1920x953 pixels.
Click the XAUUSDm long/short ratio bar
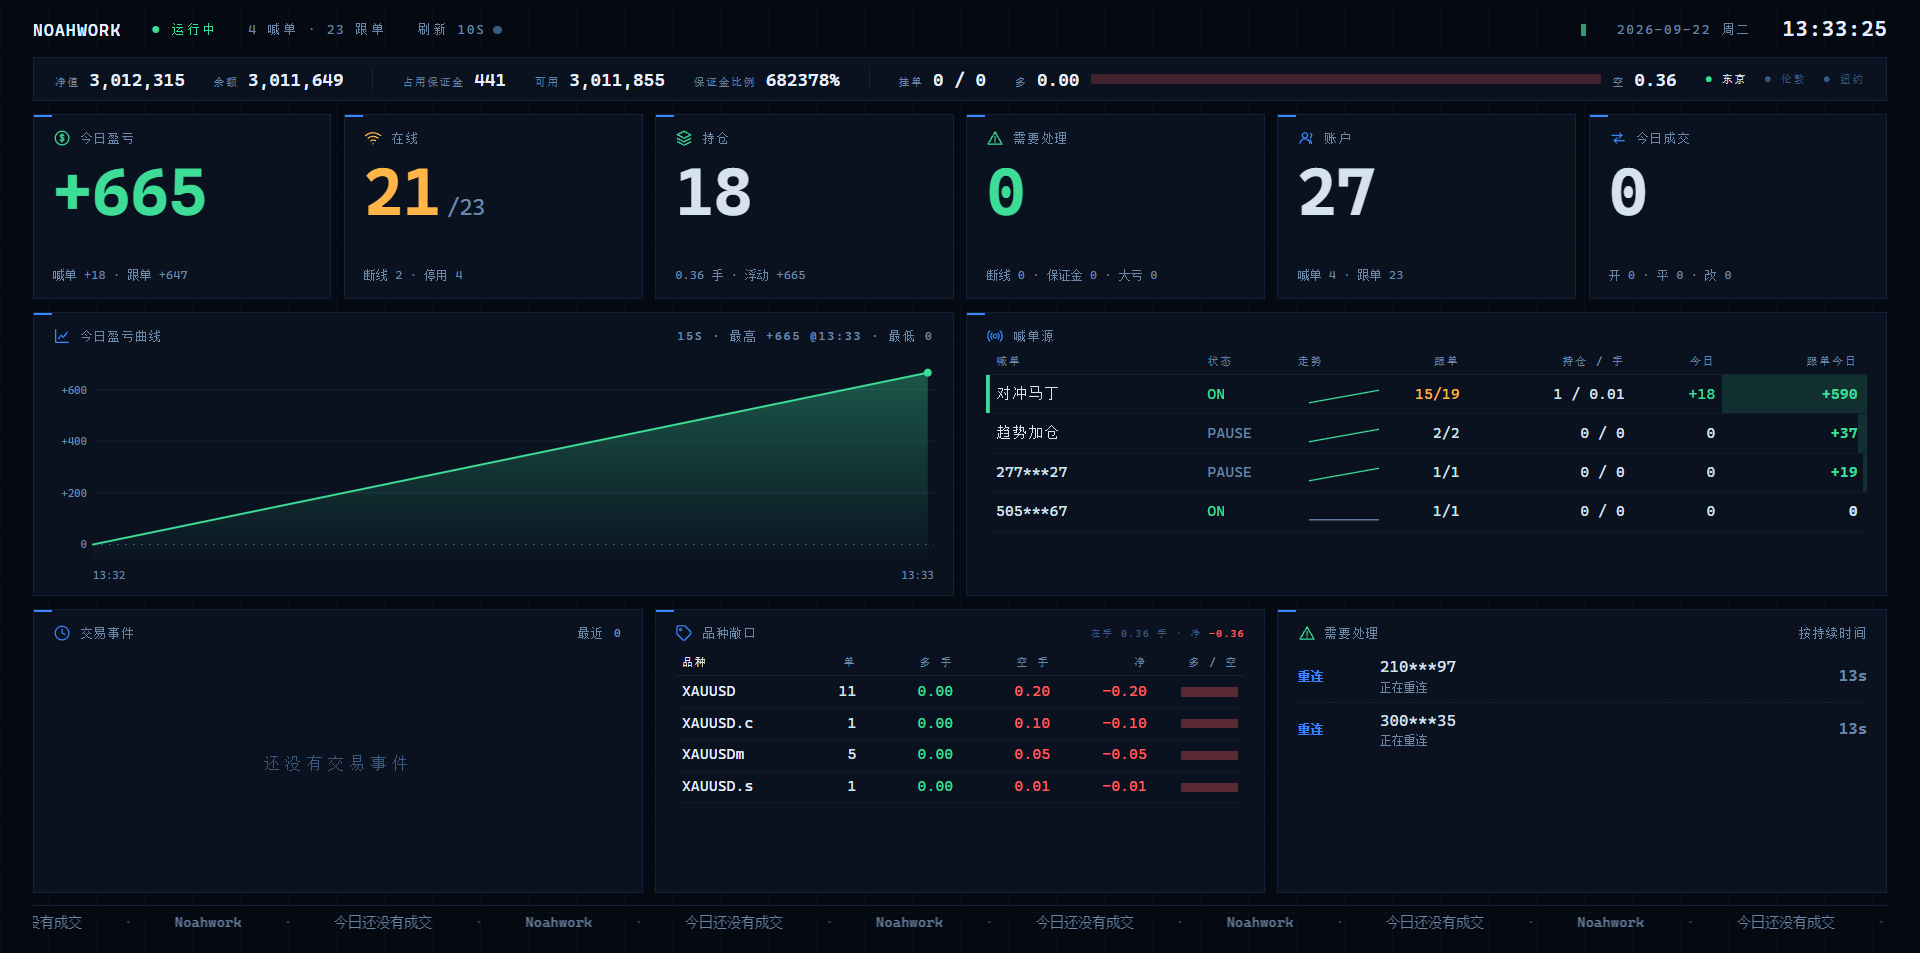click(1209, 755)
